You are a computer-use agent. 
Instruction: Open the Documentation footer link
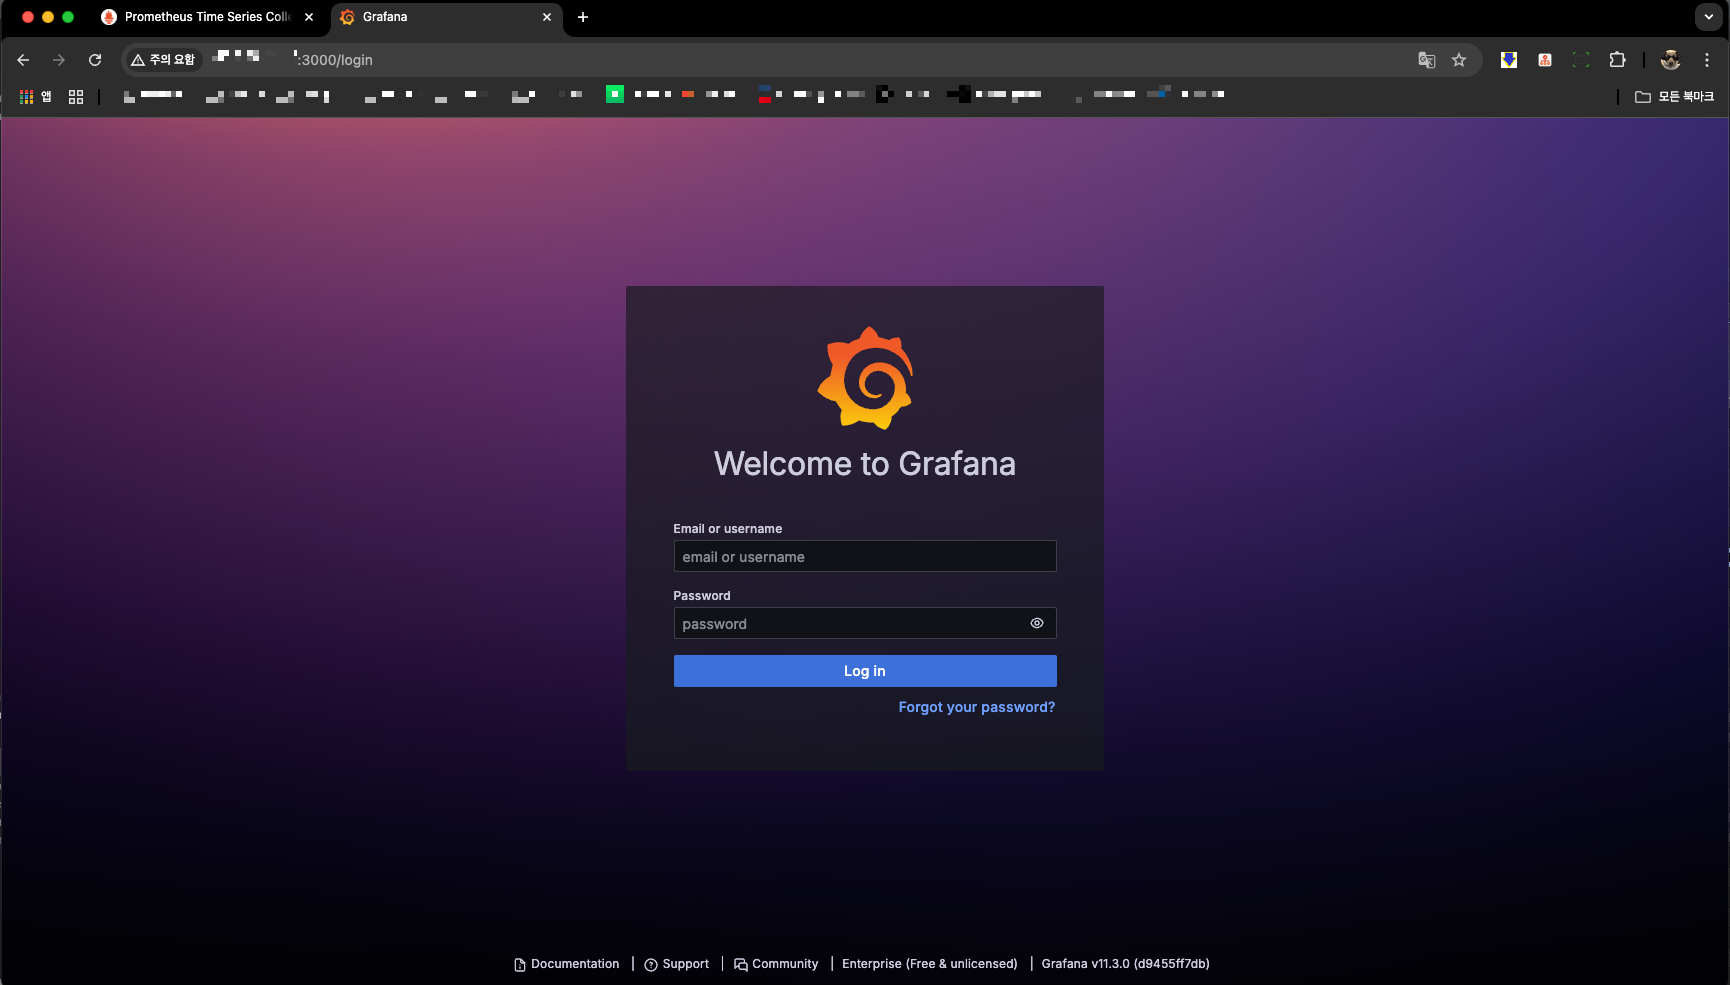click(567, 964)
